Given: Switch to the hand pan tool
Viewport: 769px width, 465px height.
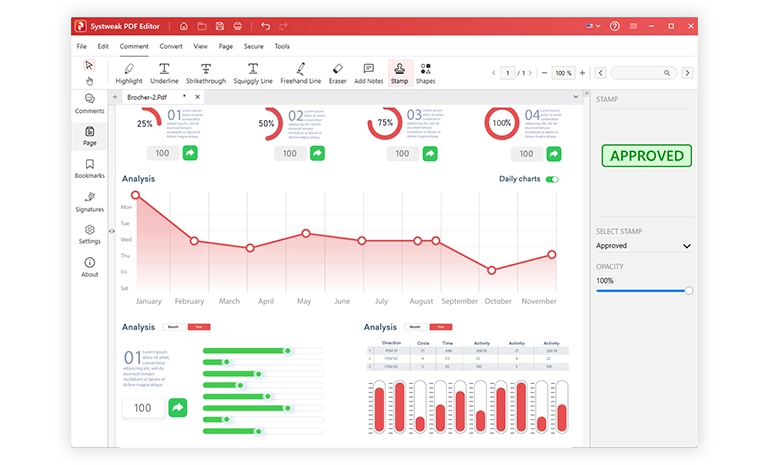Looking at the screenshot, I should [x=89, y=80].
